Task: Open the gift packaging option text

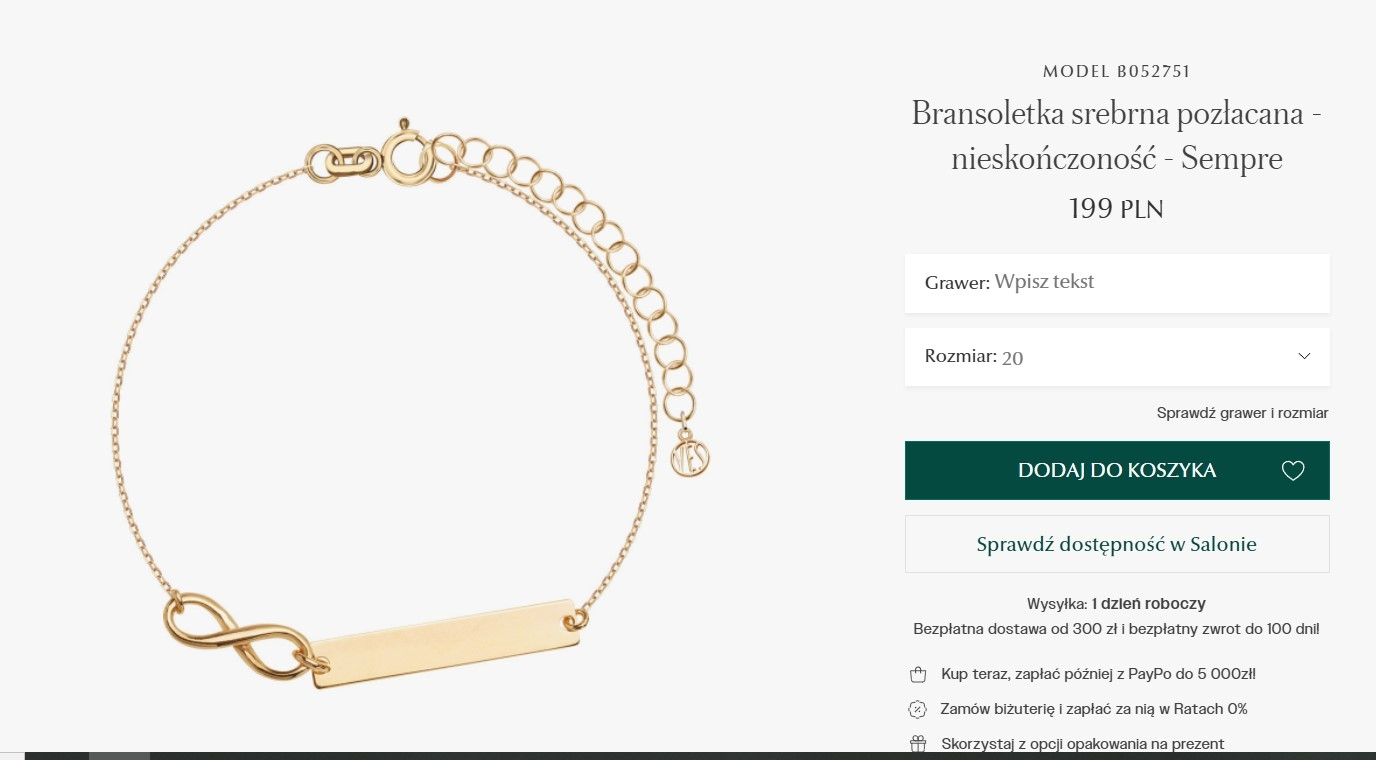Action: [1082, 744]
